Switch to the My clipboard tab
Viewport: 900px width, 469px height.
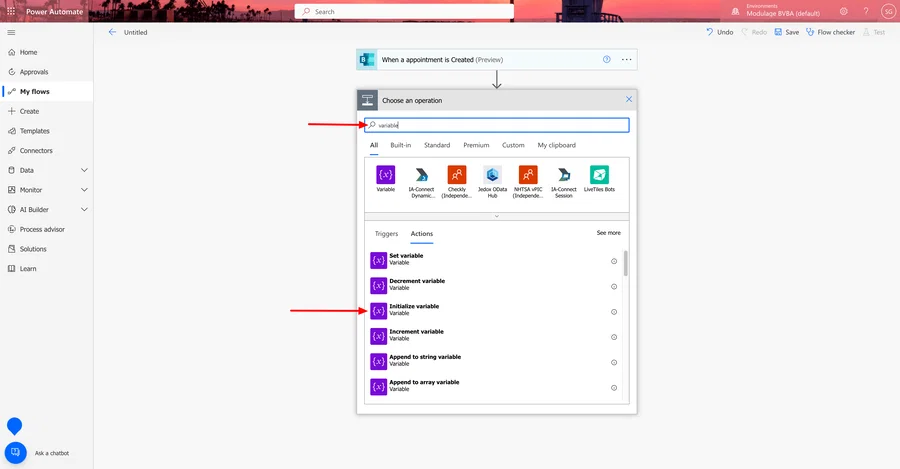[x=556, y=145]
